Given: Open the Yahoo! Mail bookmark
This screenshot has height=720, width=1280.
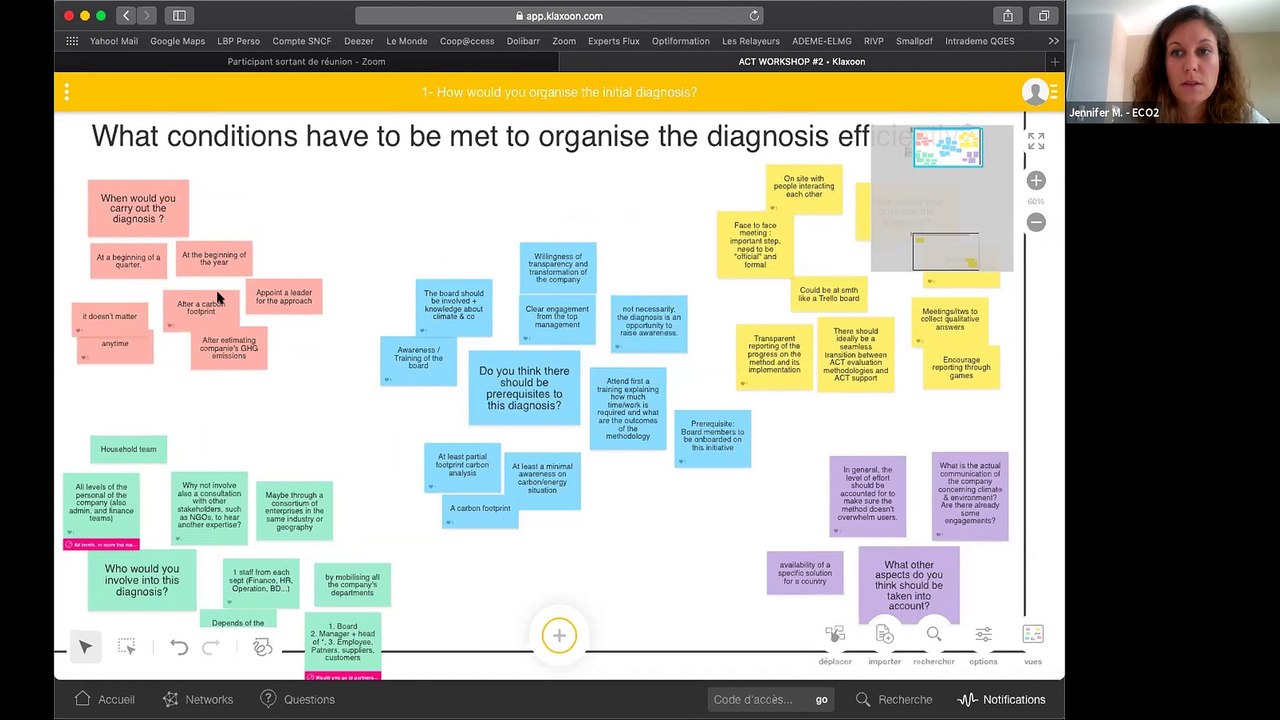Looking at the screenshot, I should [114, 41].
